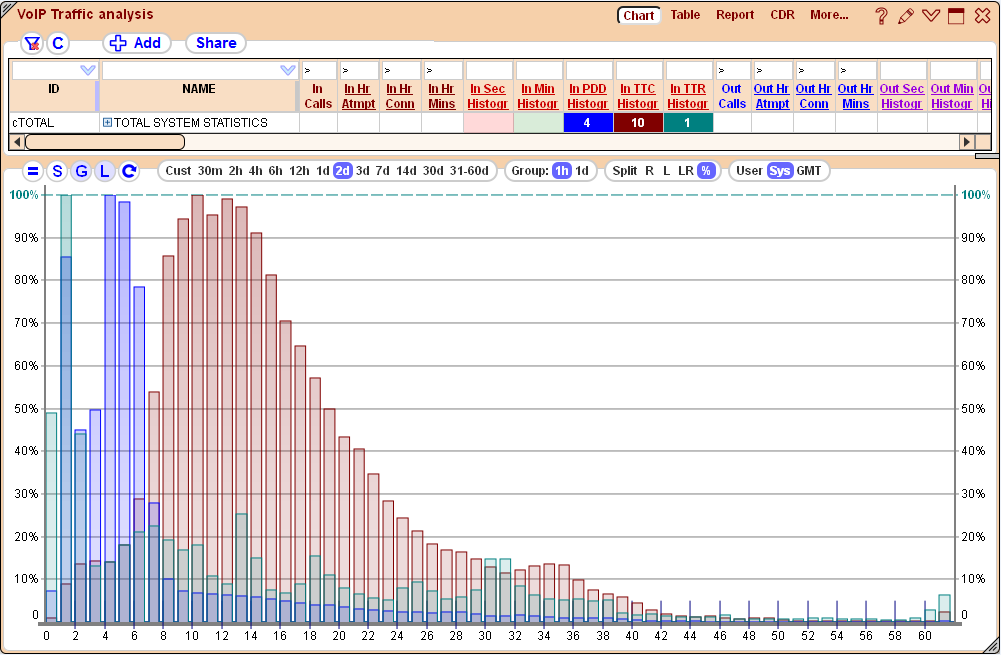
Task: Switch to the Table view
Action: pos(685,14)
